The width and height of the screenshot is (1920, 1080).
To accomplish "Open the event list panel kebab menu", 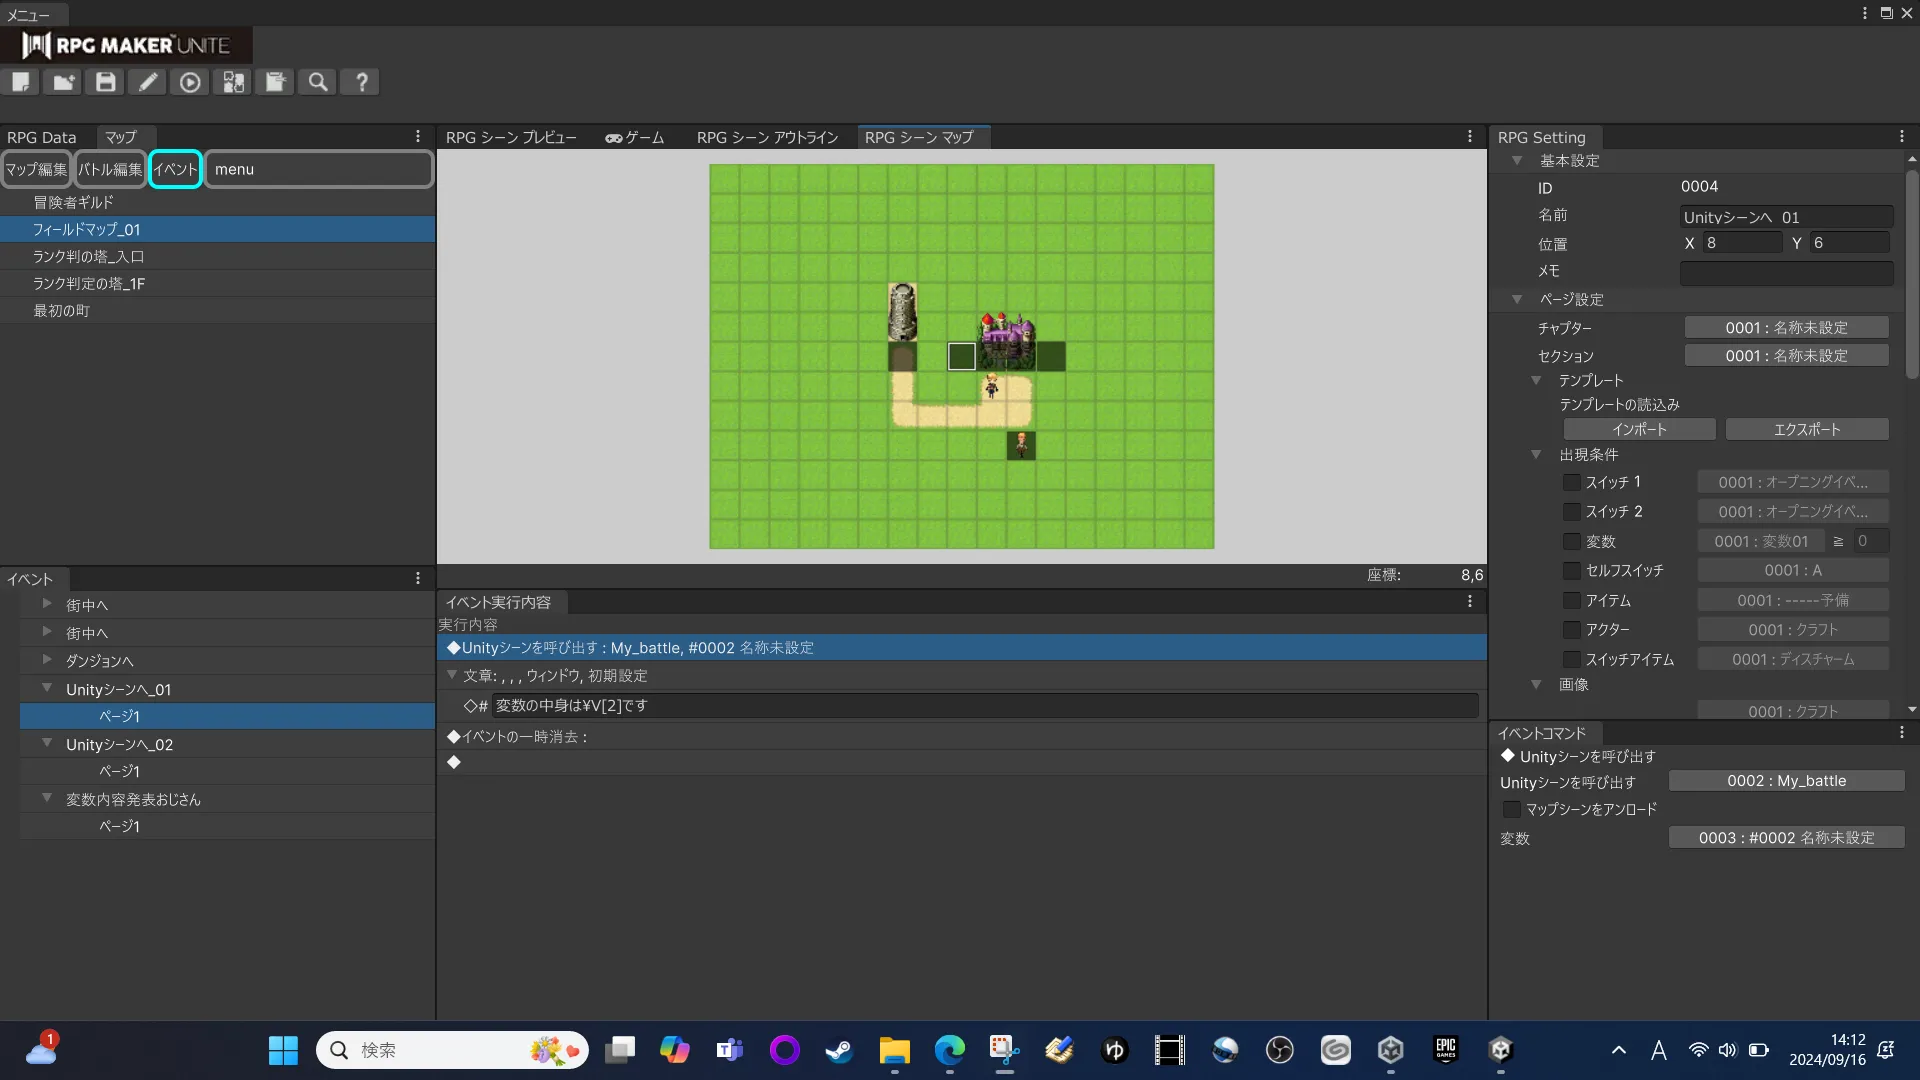I will 418,579.
